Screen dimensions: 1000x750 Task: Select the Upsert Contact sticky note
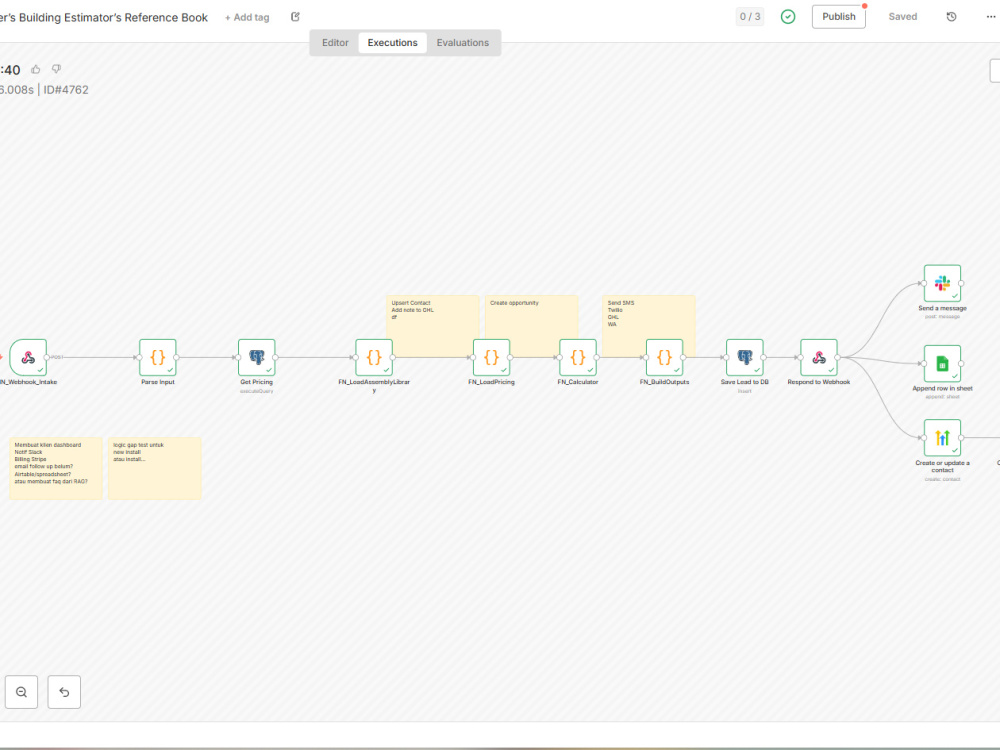coord(432,317)
